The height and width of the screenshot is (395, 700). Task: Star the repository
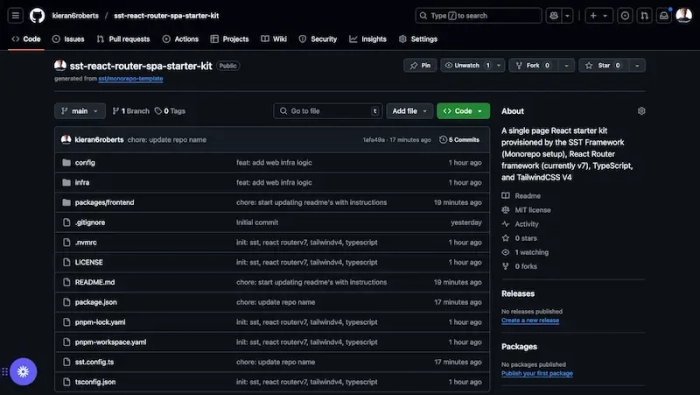[x=604, y=66]
